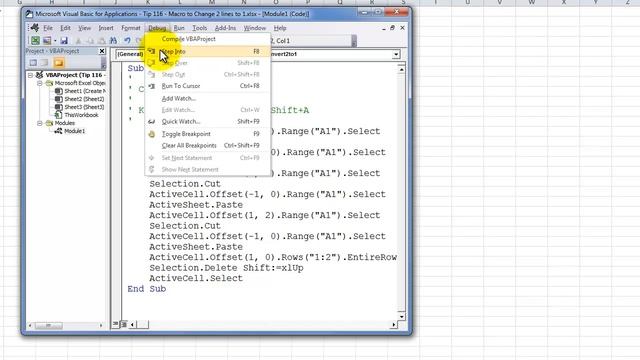Click Full Module View button at code window bottom
This screenshot has height=360, width=640.
coord(124,324)
